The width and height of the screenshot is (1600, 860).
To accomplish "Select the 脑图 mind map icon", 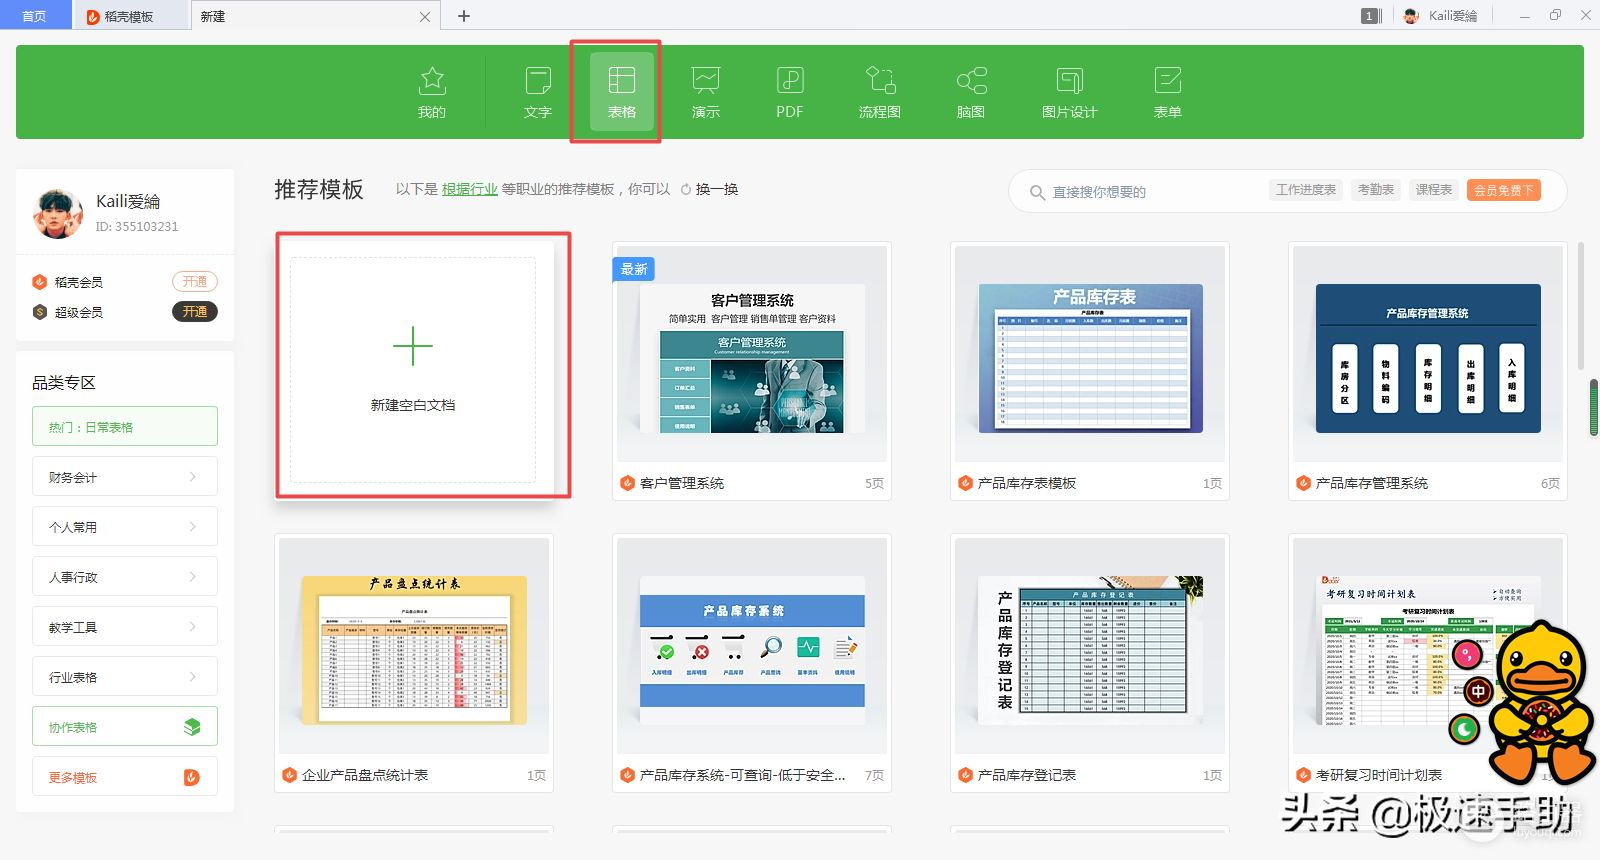I will [971, 92].
